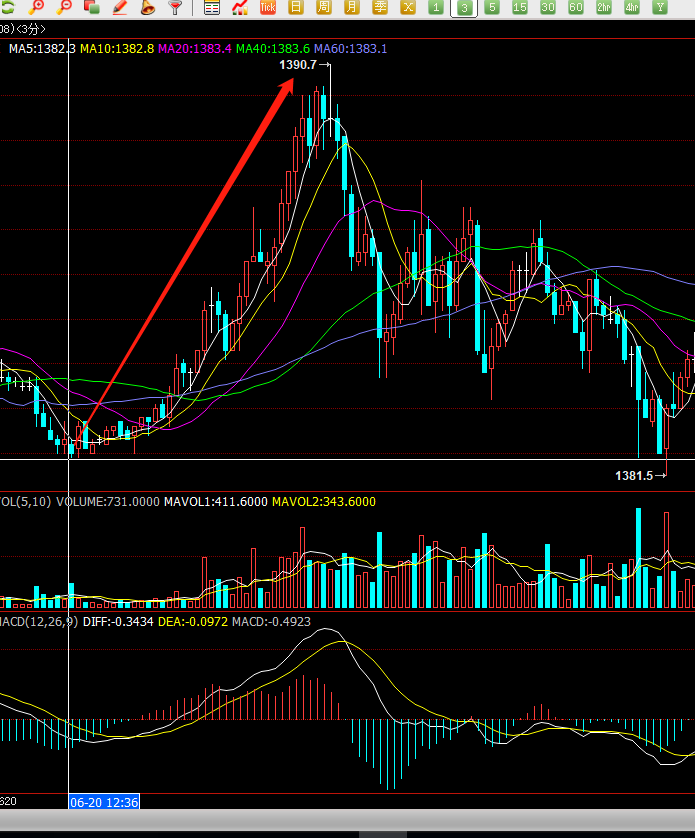Open the quote list table icon
The height and width of the screenshot is (838, 695).
tap(212, 8)
